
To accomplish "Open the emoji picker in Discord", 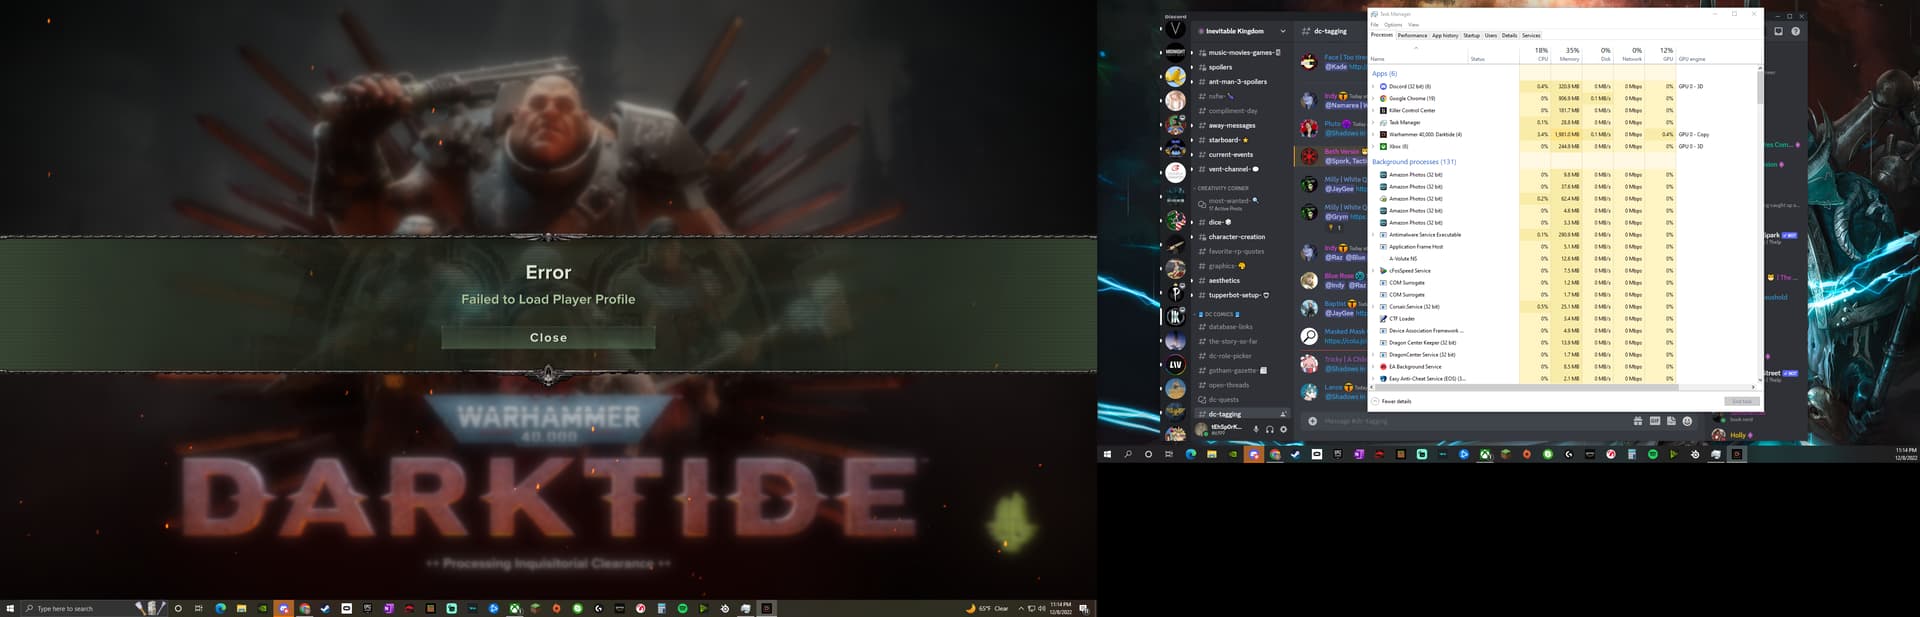I will 1687,421.
